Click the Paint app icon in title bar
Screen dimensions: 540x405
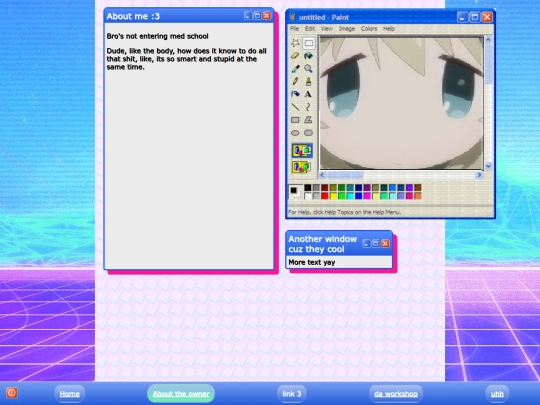(293, 17)
